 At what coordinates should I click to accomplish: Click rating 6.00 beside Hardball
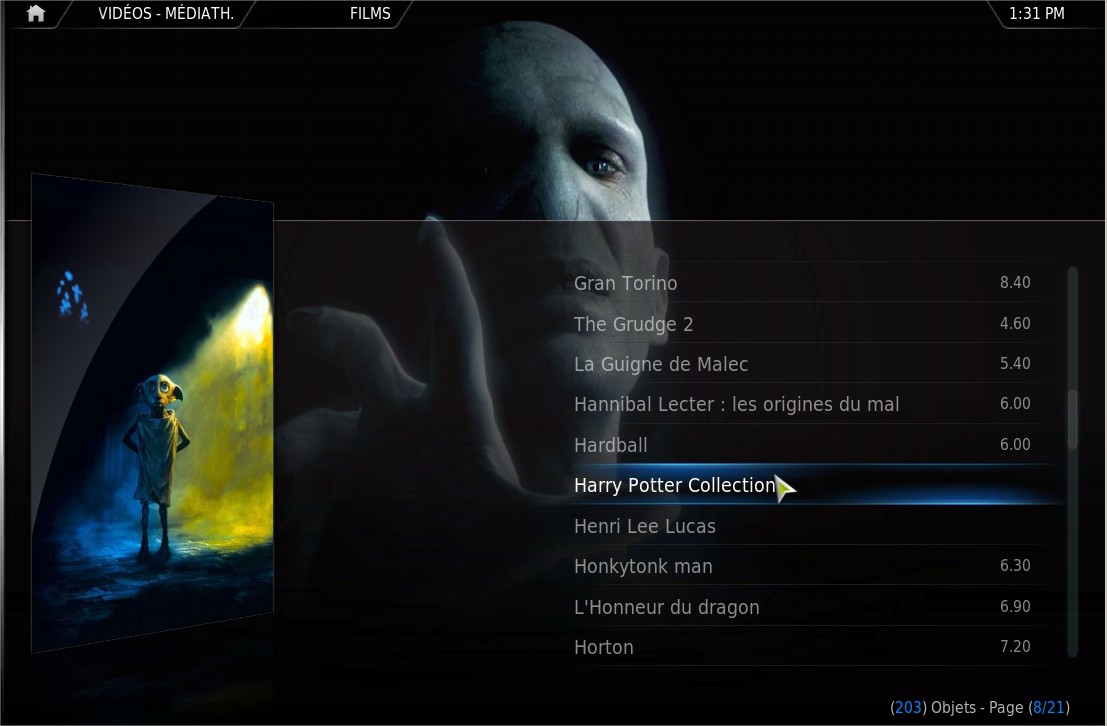point(1015,444)
